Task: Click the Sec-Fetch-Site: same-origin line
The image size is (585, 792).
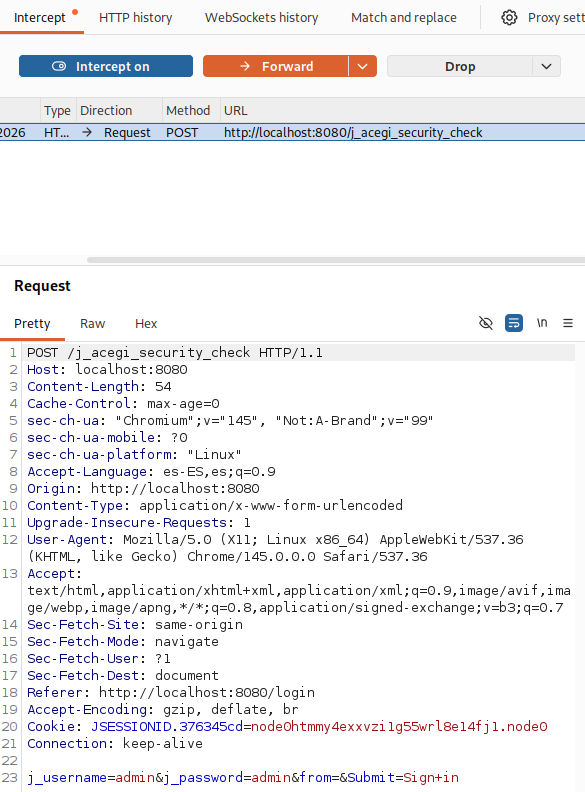Action: click(135, 624)
